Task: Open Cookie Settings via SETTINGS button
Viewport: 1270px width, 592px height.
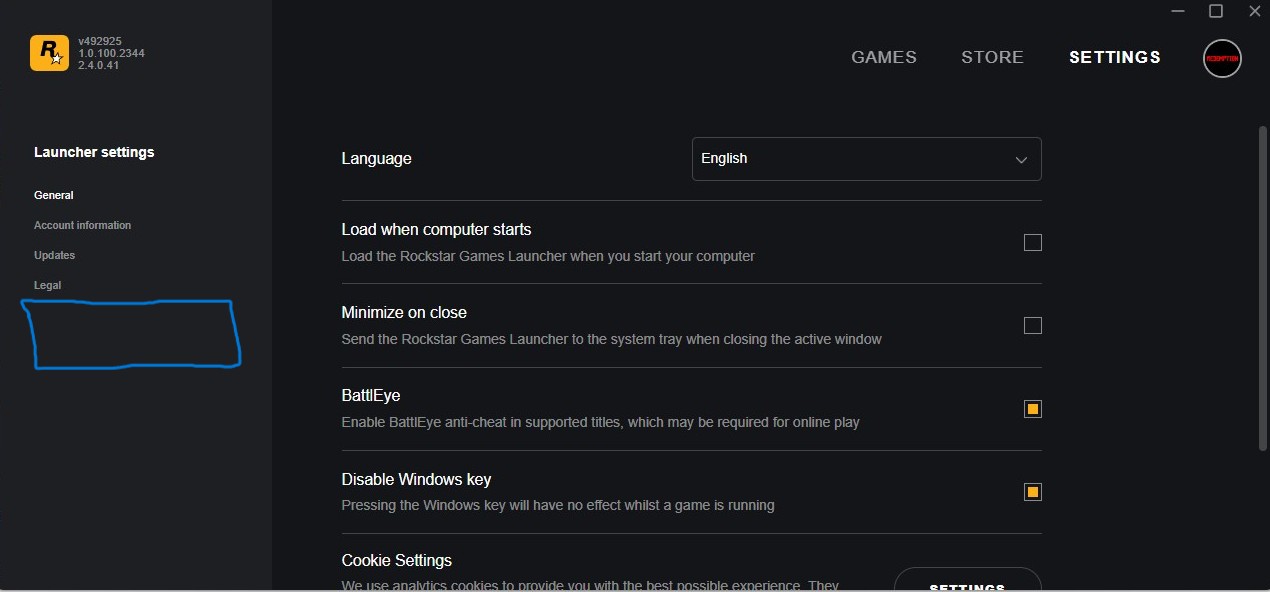Action: (x=967, y=581)
